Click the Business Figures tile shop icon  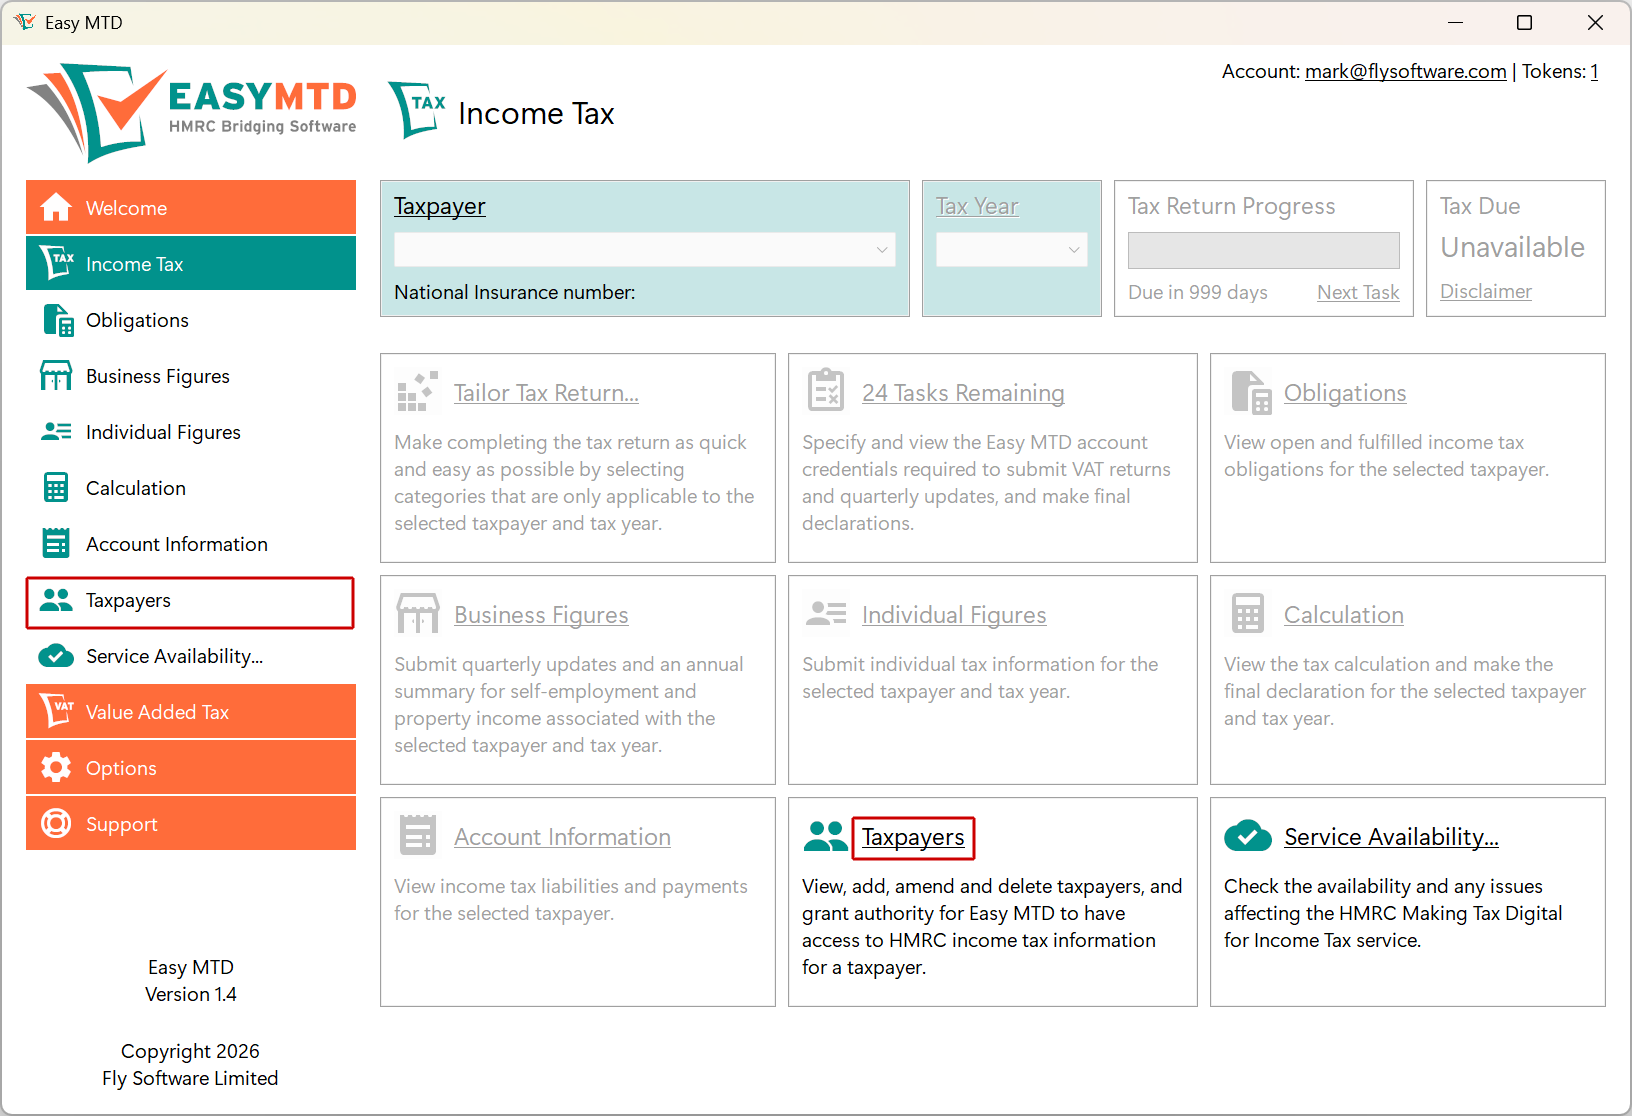click(x=418, y=614)
